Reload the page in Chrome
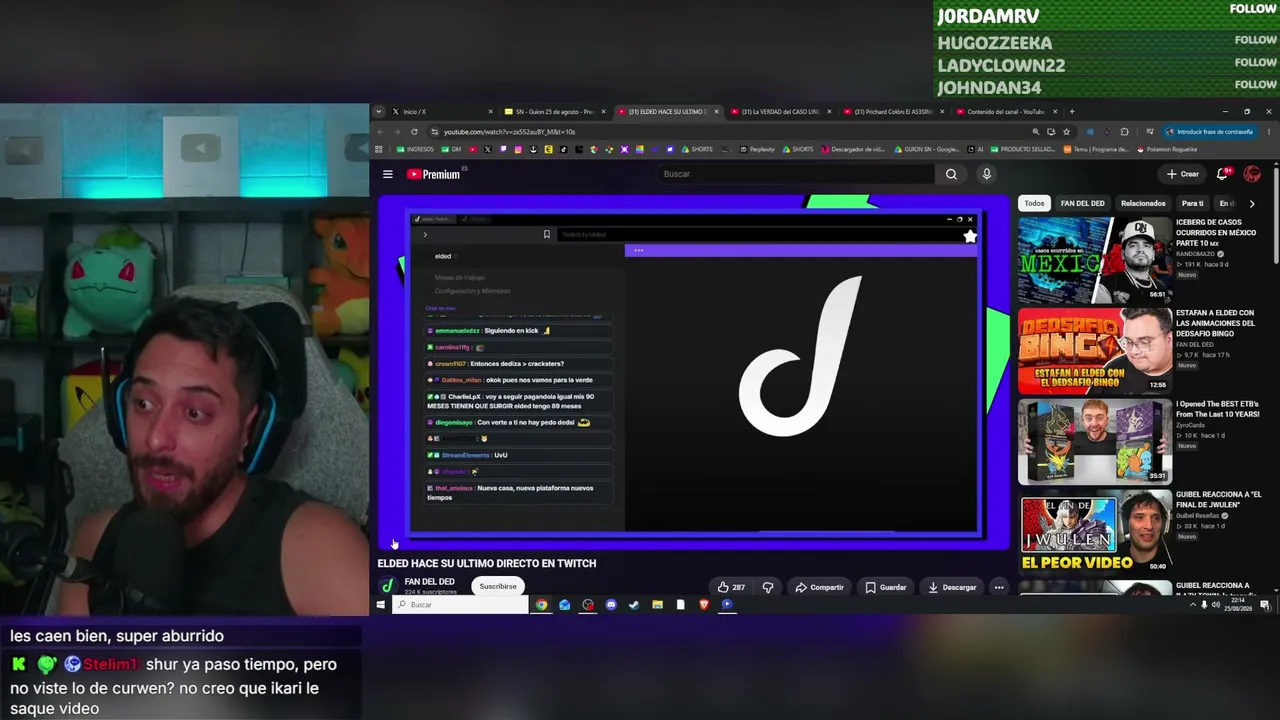 (x=414, y=131)
